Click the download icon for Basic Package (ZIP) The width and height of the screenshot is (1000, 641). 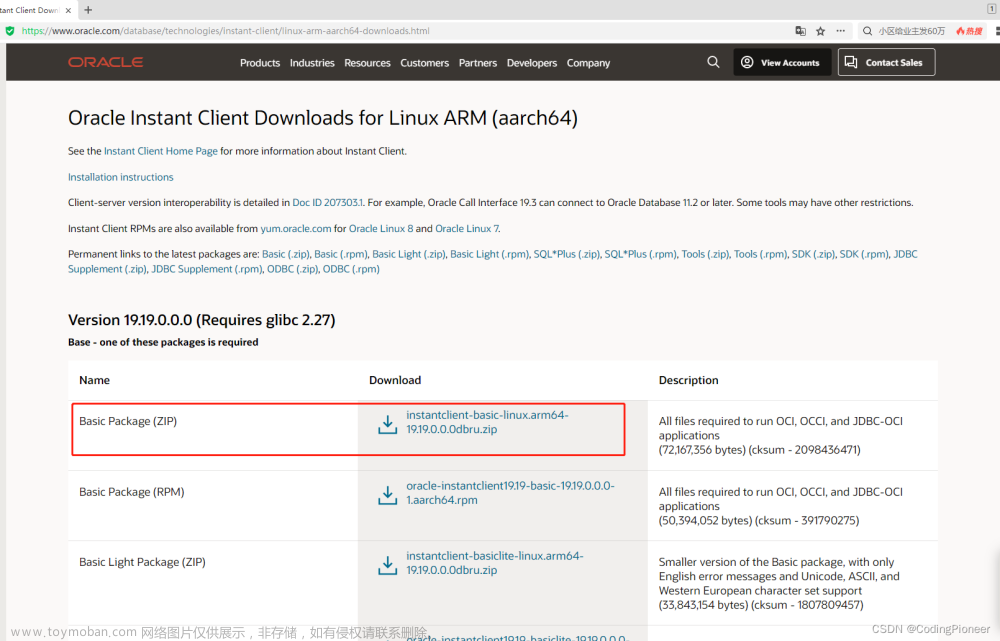point(387,424)
